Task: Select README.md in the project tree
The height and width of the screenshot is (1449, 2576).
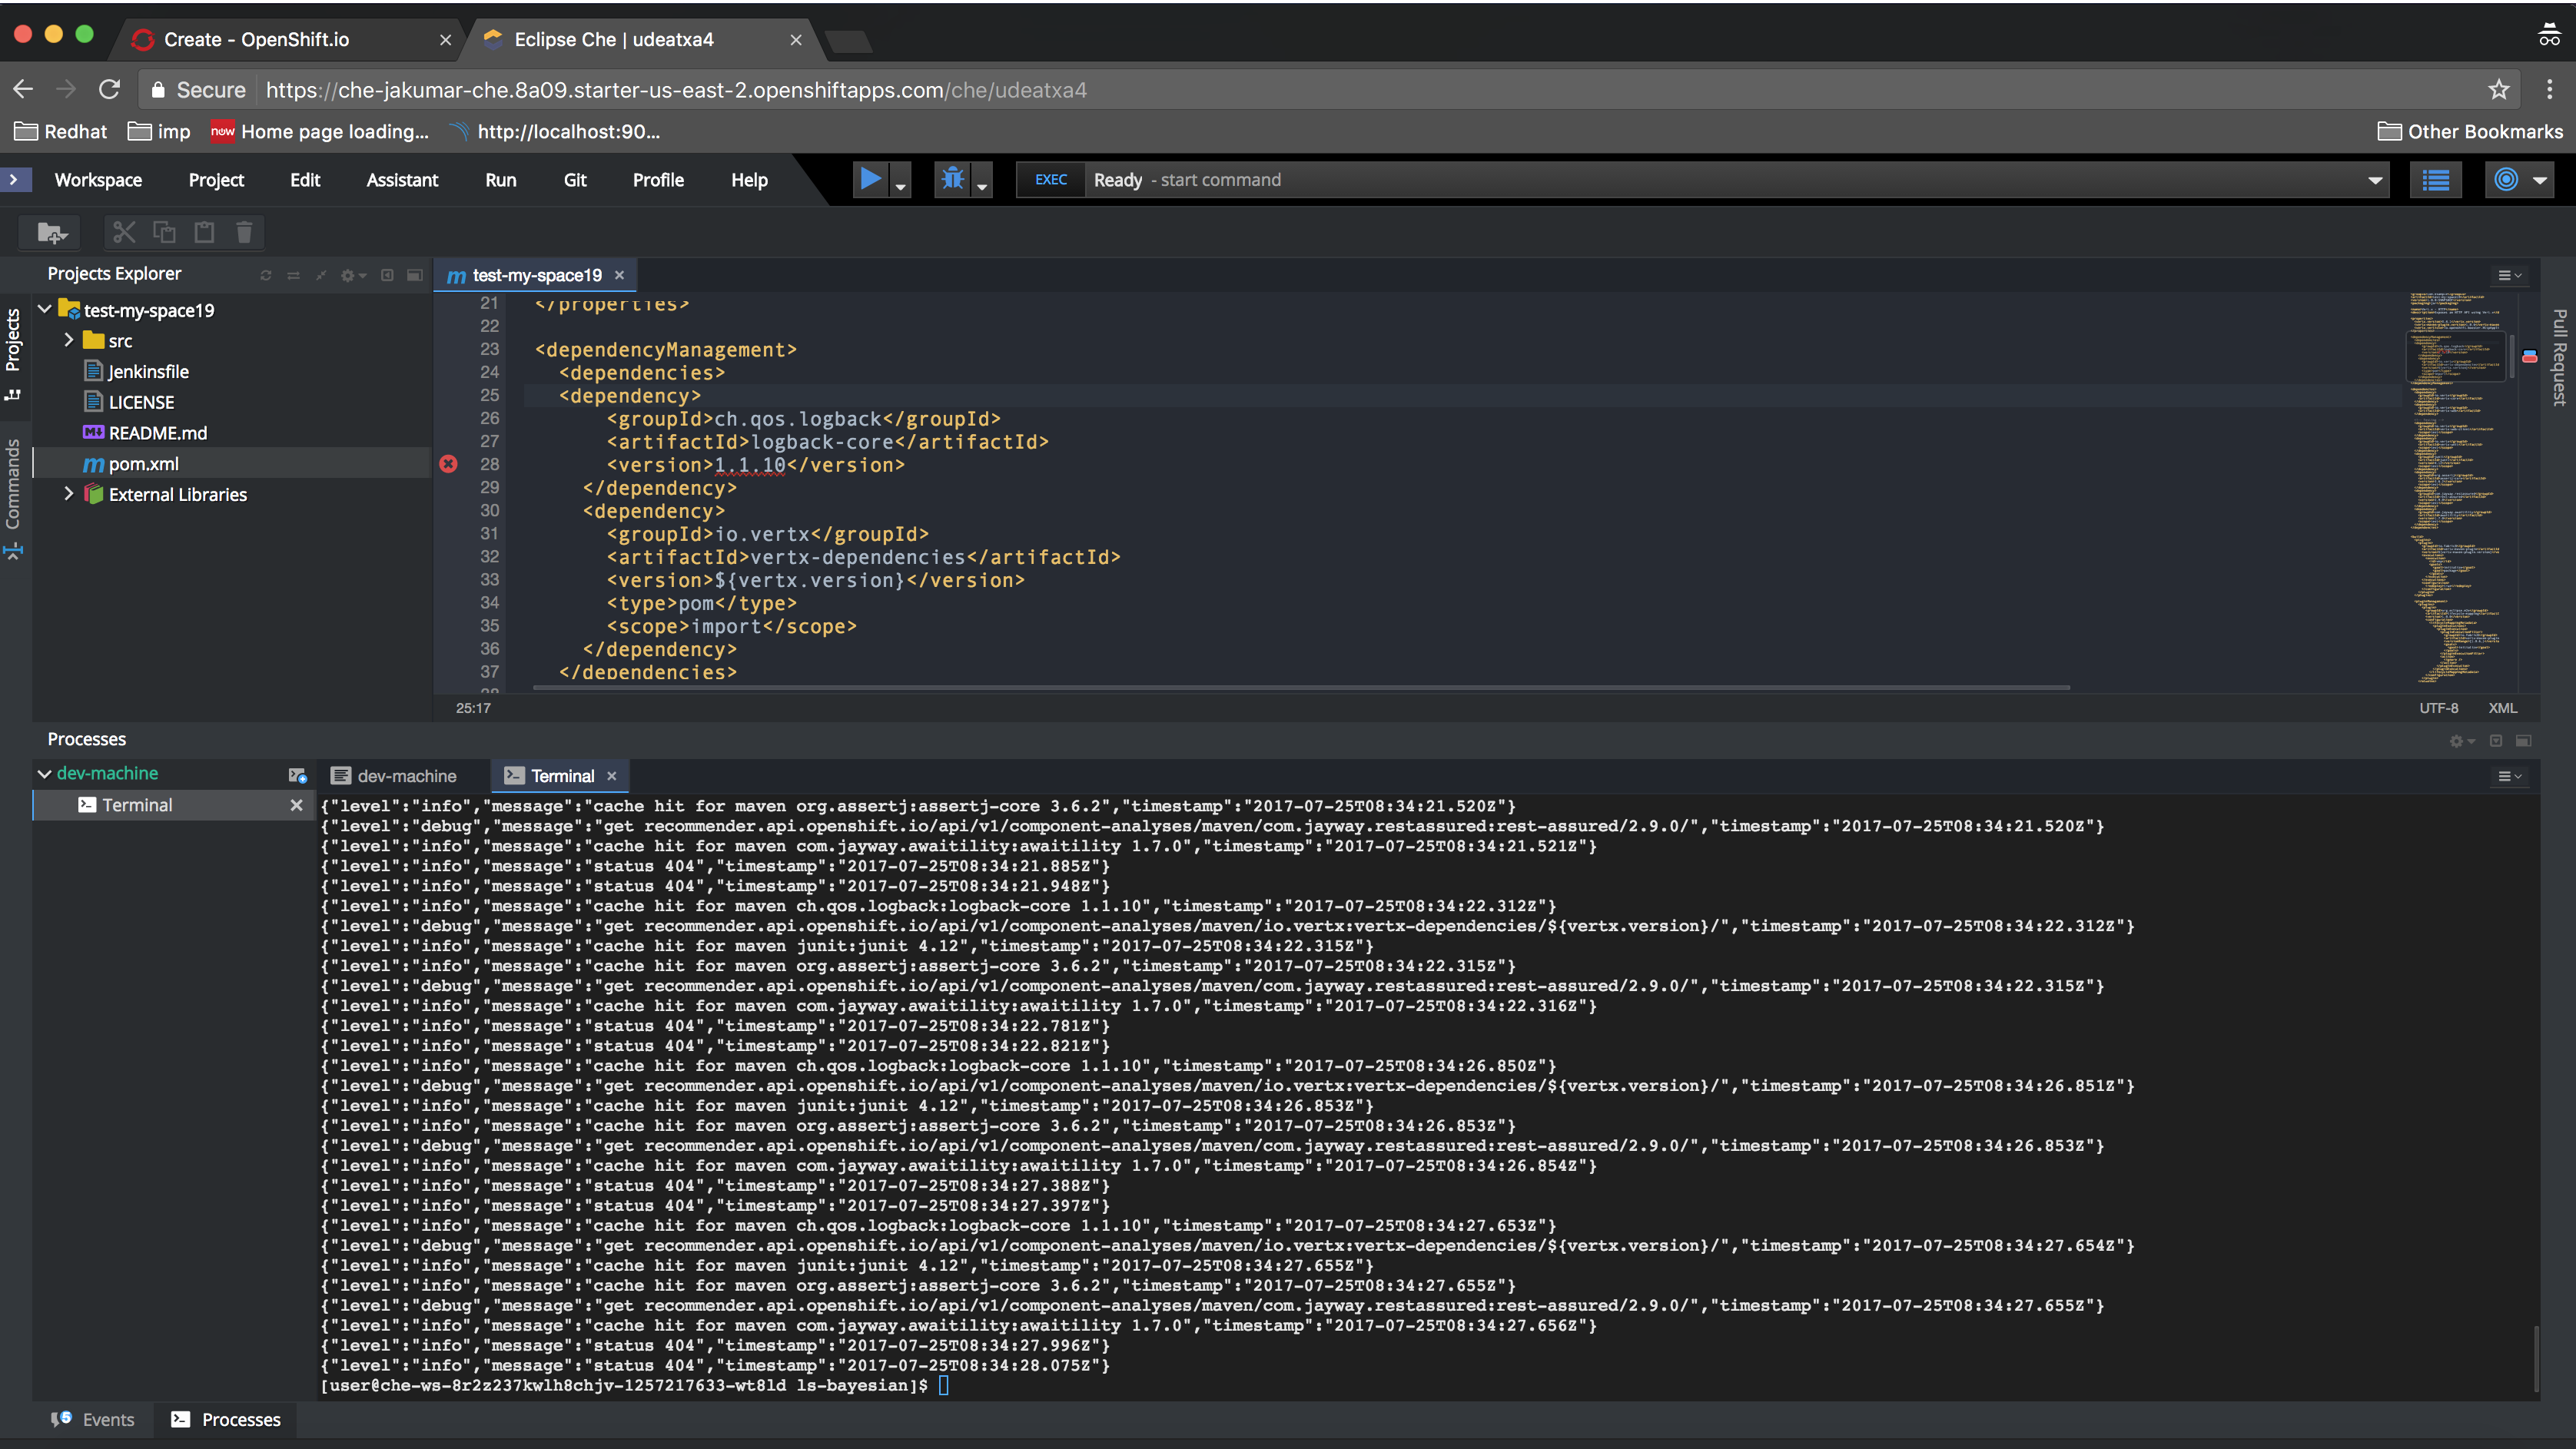Action: click(x=157, y=433)
